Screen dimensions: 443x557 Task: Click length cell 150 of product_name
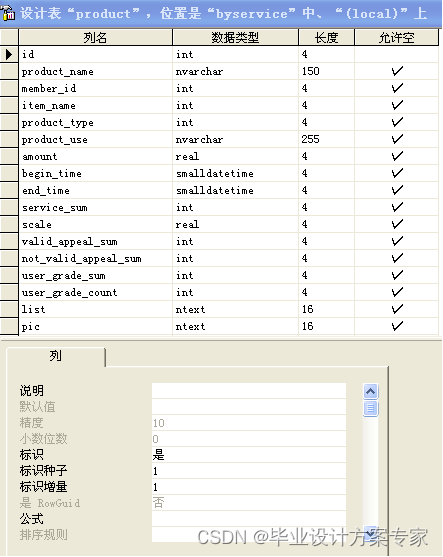pyautogui.click(x=326, y=71)
